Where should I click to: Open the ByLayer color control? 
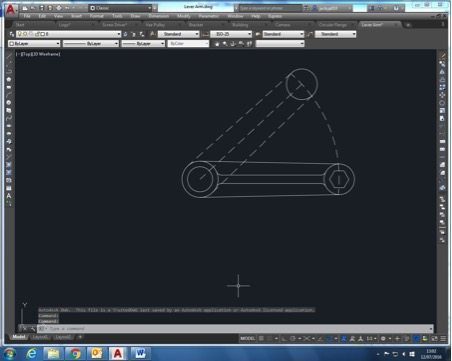point(34,44)
